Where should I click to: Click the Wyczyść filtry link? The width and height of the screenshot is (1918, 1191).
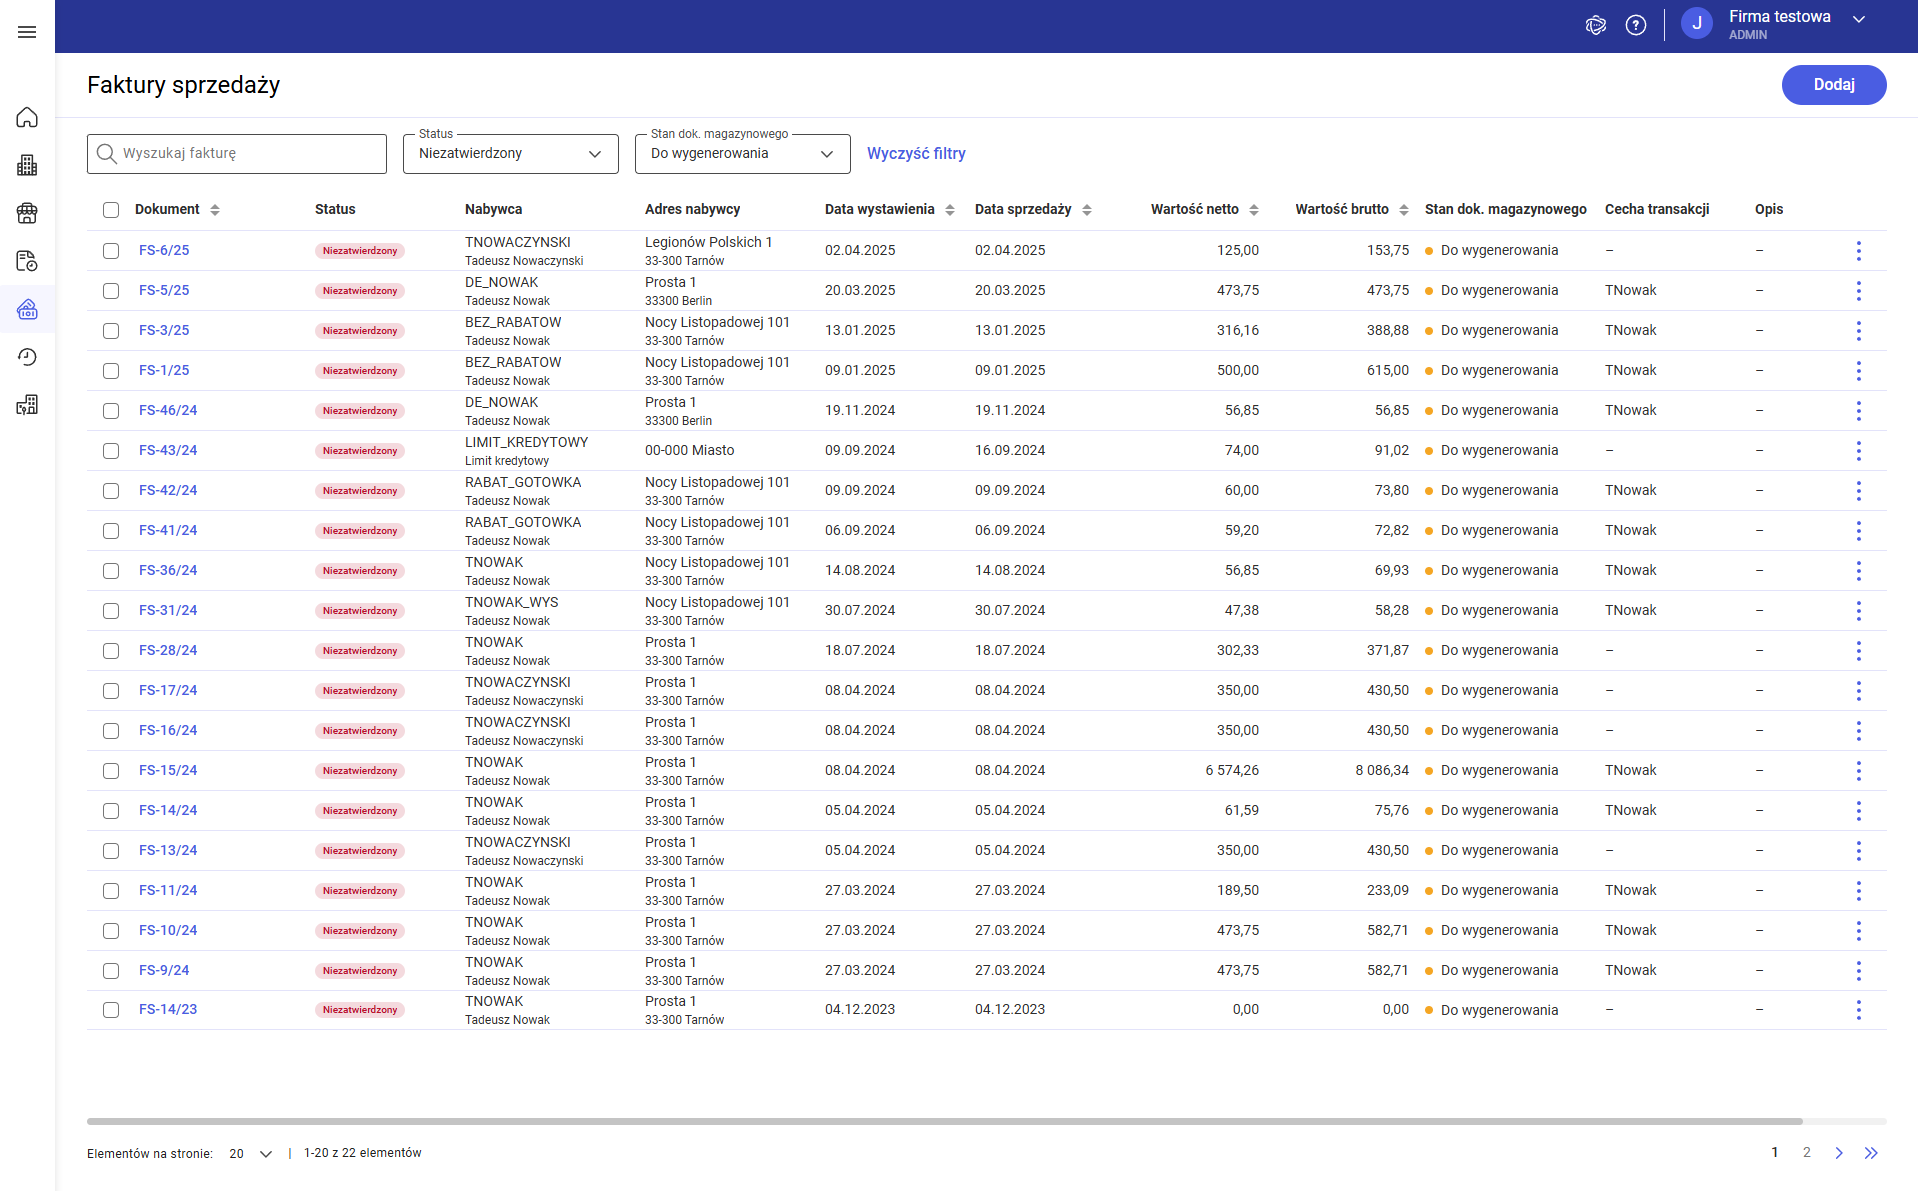916,154
